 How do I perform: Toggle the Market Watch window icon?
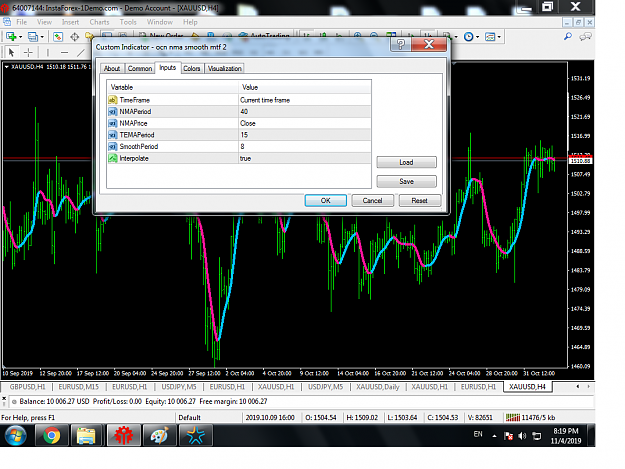58,37
